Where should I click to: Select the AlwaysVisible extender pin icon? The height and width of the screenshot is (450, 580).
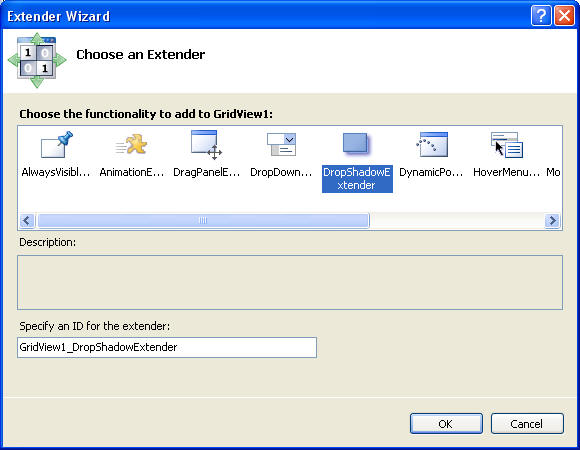click(x=57, y=145)
